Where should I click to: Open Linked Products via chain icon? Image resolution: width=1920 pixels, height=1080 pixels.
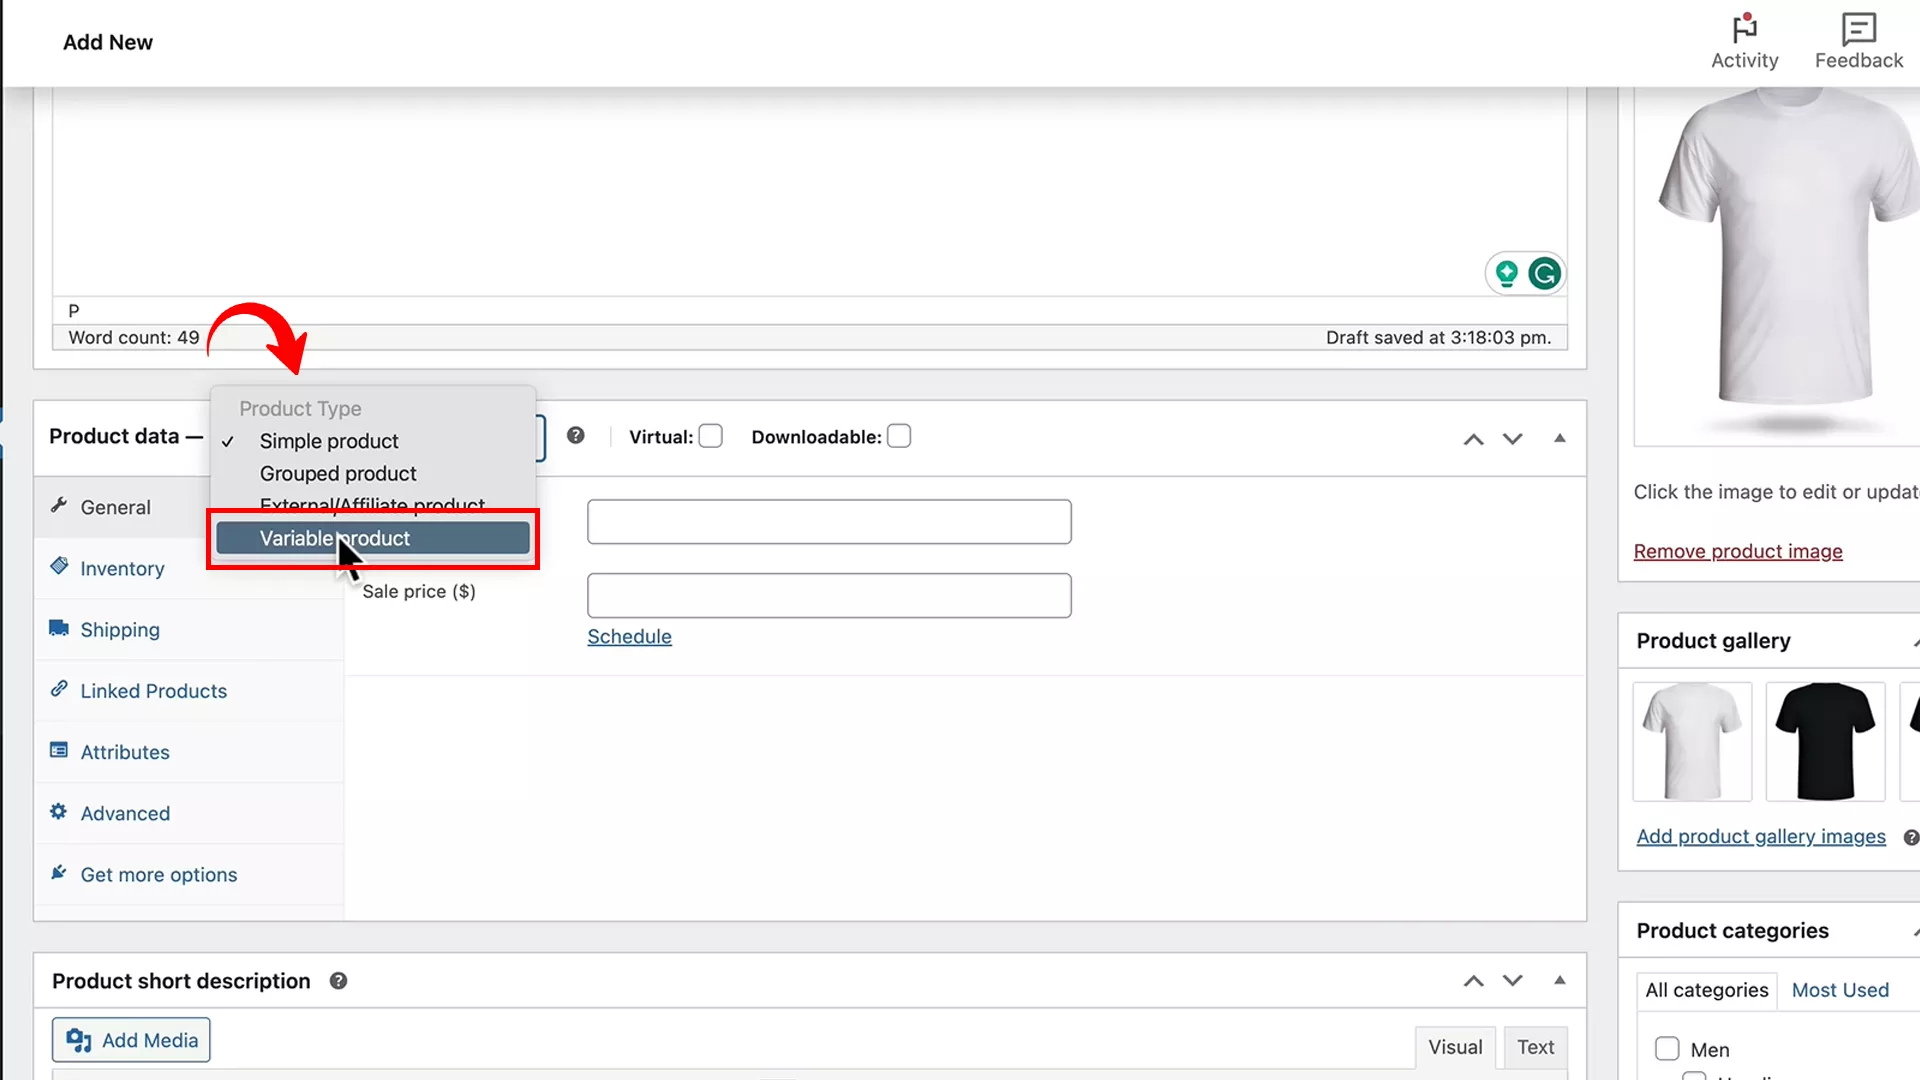pyautogui.click(x=59, y=690)
